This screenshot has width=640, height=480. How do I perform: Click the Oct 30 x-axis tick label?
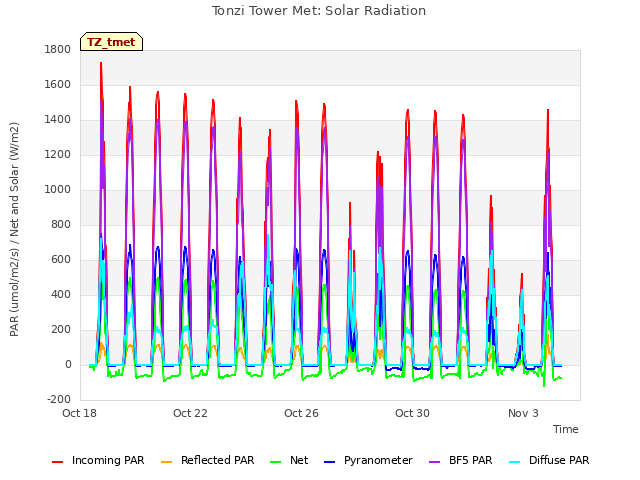point(413,413)
